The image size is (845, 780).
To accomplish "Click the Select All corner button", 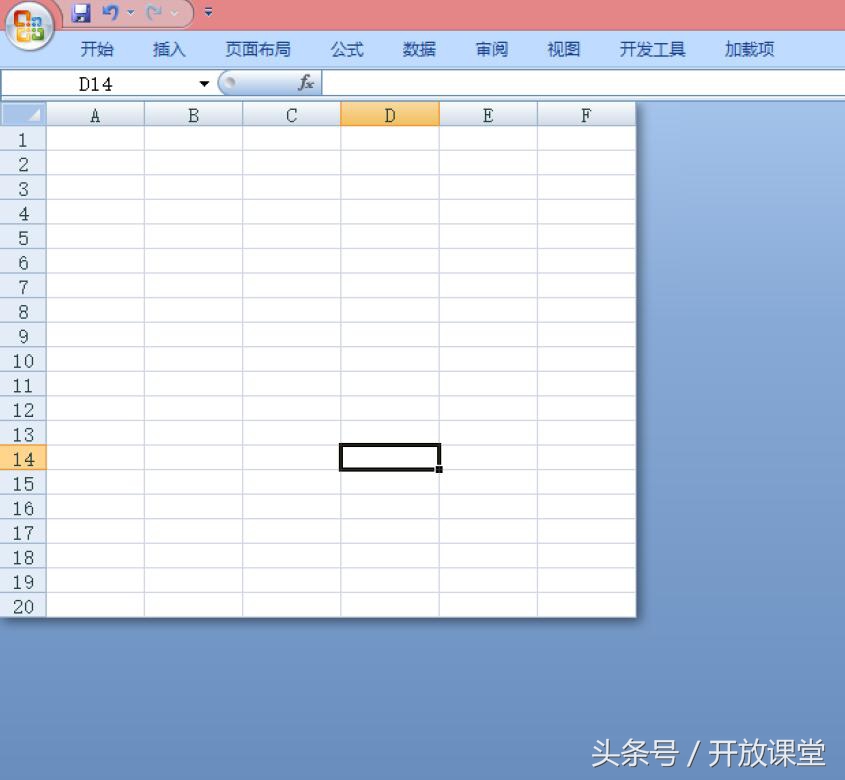I will tap(23, 114).
